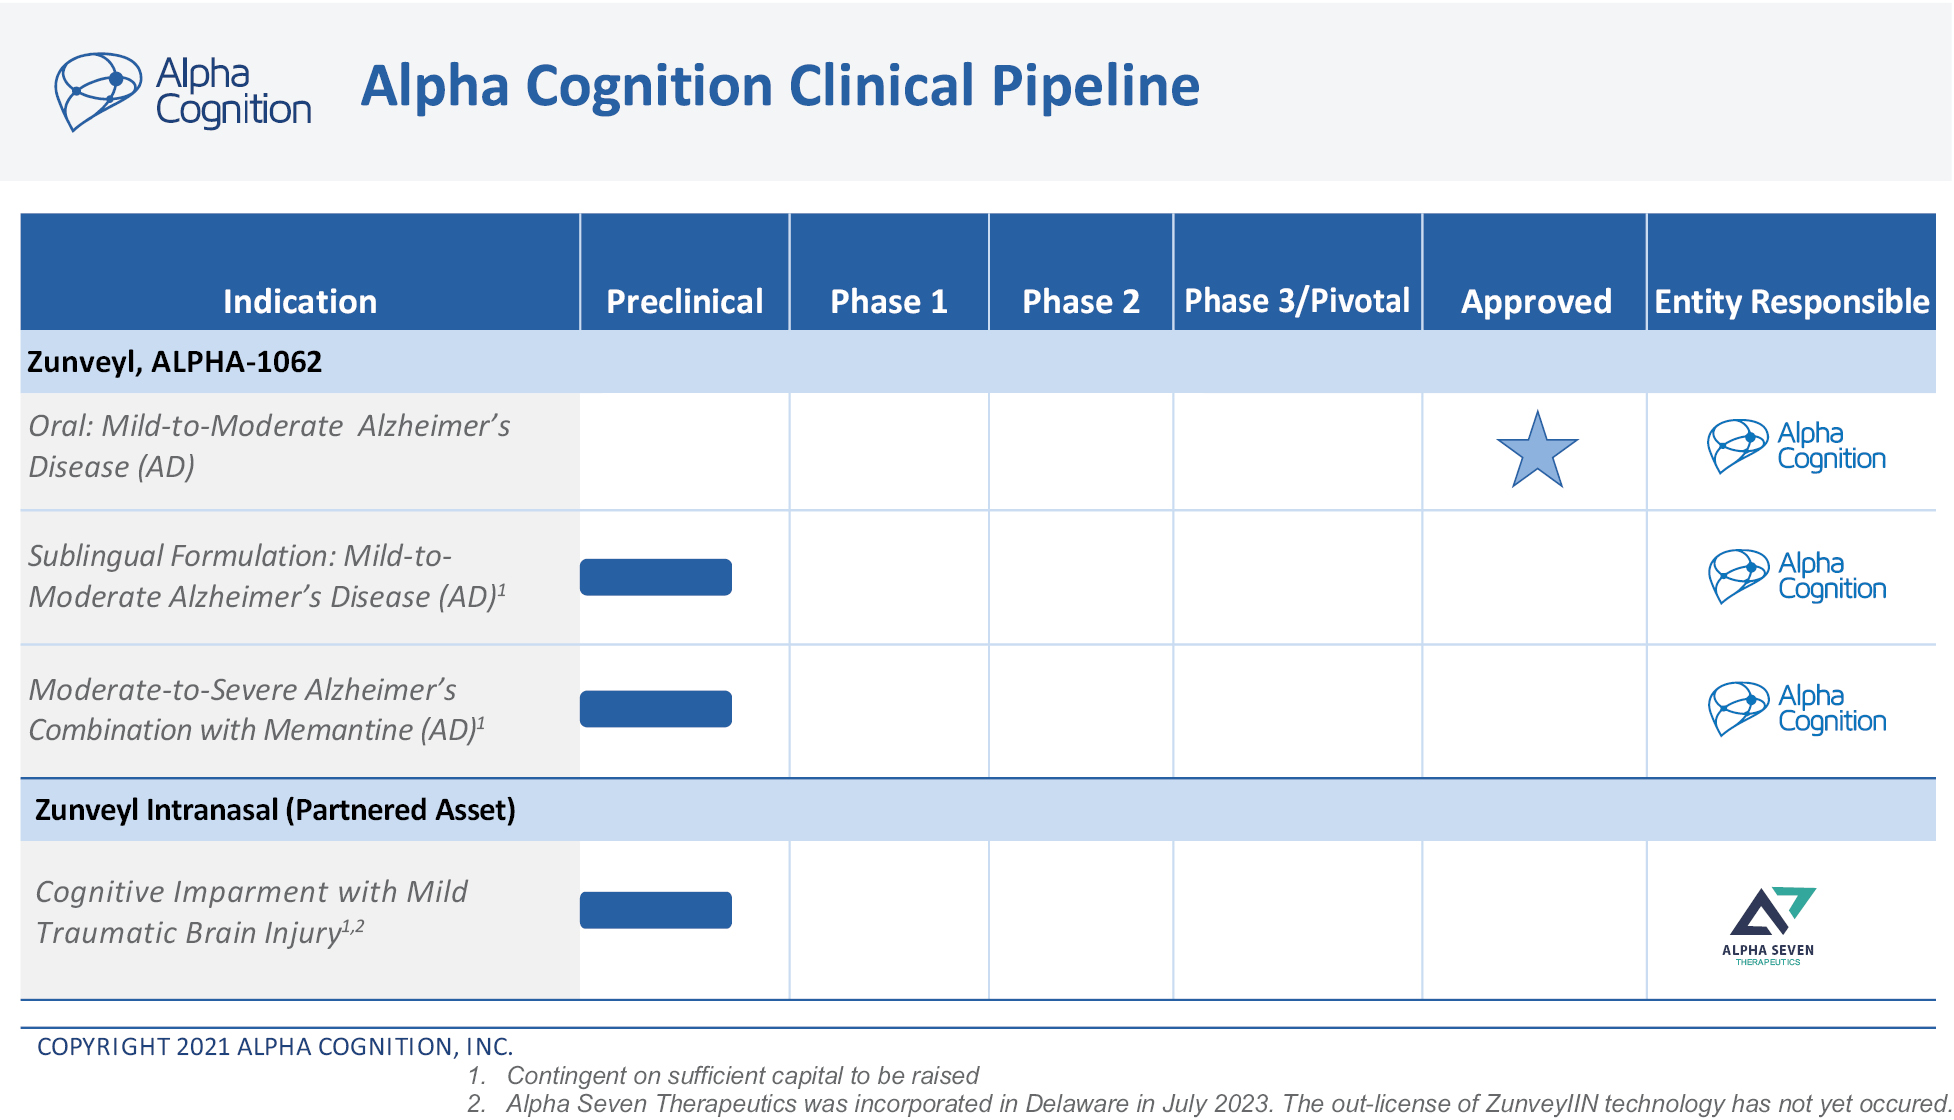Image resolution: width=1954 pixels, height=1120 pixels.
Task: Click the Traumatic Brain Injury preclinical bar
Action: pos(656,910)
